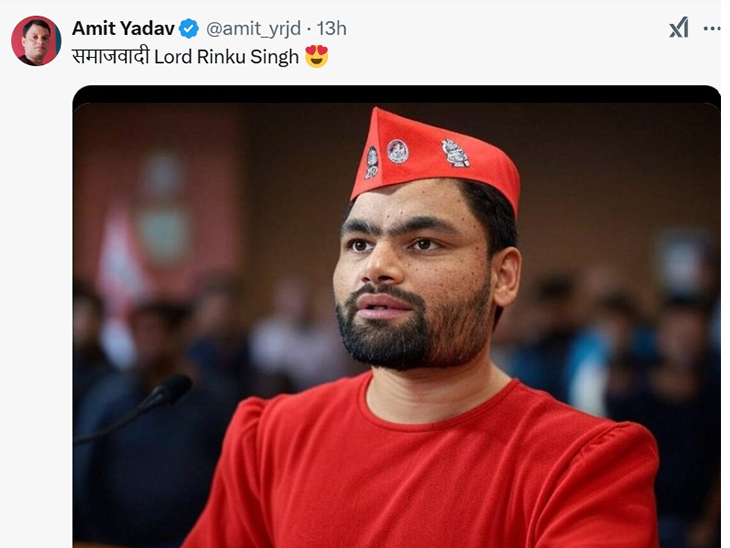730x548 pixels.
Task: Click the display name Amit Yadav
Action: click(x=123, y=28)
